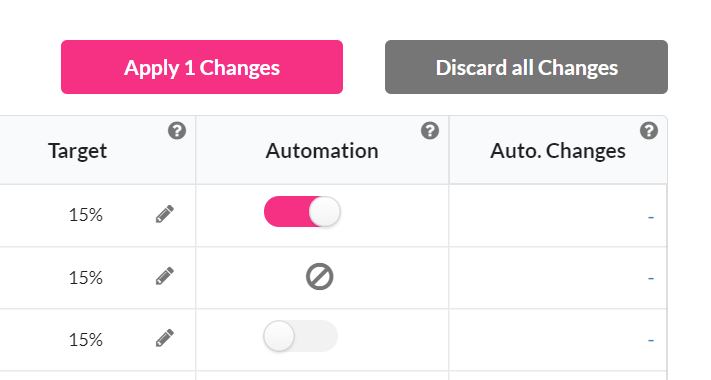Sort by the Auto. Changes column header
Image resolution: width=711 pixels, height=380 pixels.
(x=558, y=151)
